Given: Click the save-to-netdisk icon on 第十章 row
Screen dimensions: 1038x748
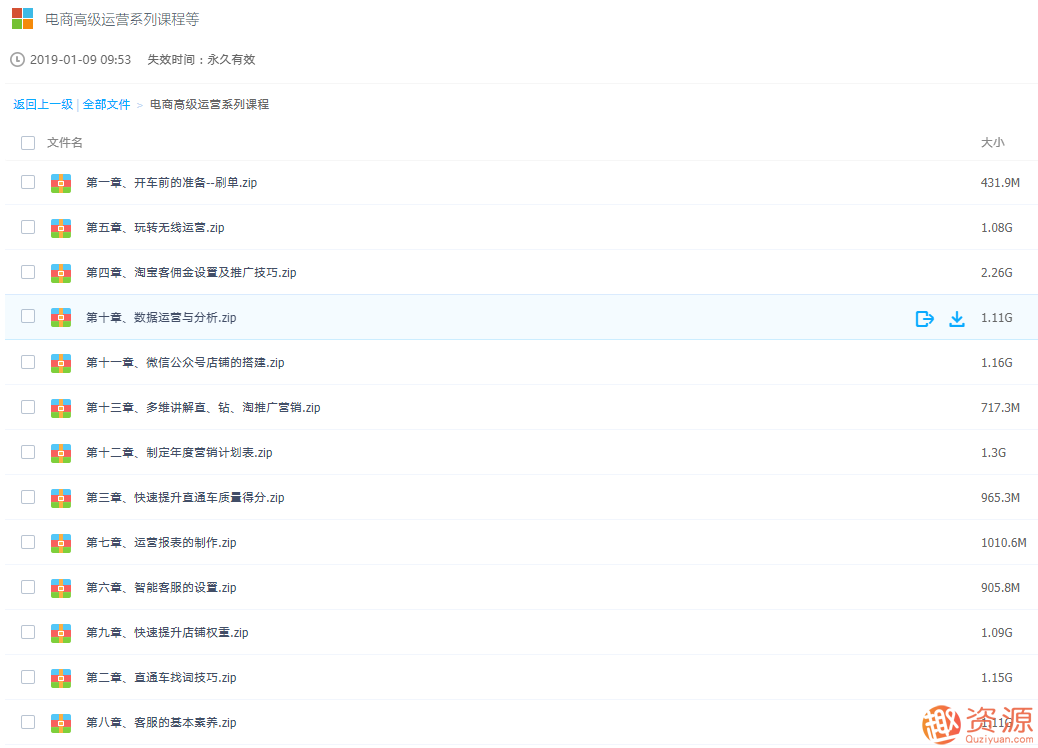Looking at the screenshot, I should (x=925, y=319).
